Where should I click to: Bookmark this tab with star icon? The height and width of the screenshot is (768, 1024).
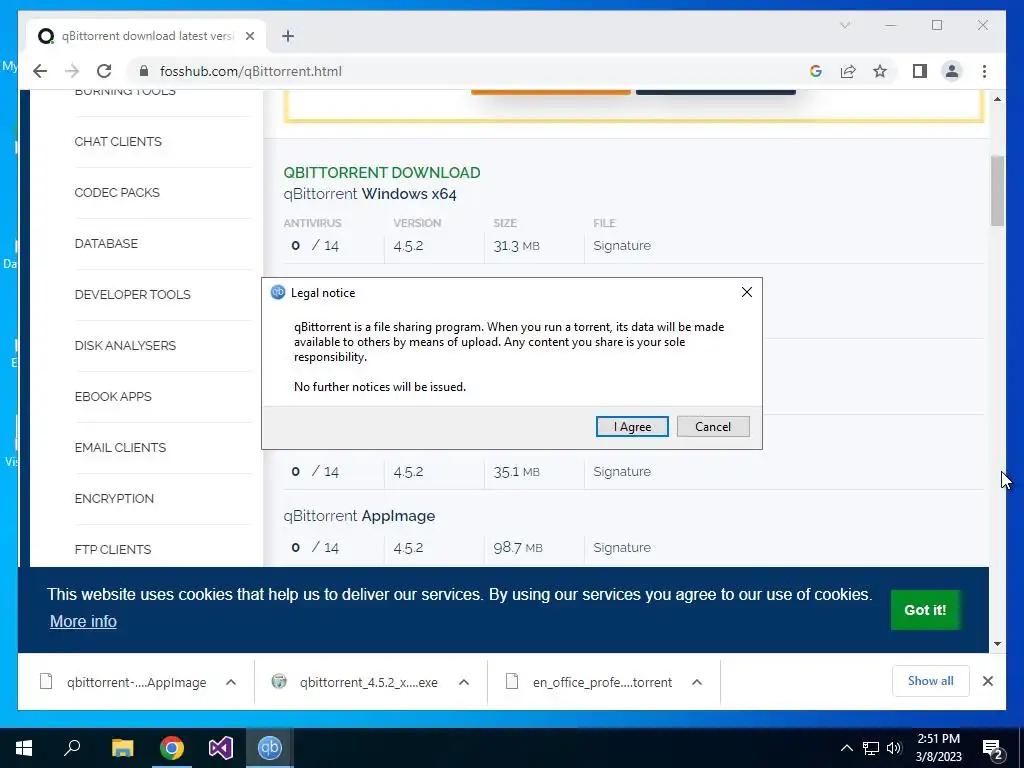pyautogui.click(x=880, y=71)
